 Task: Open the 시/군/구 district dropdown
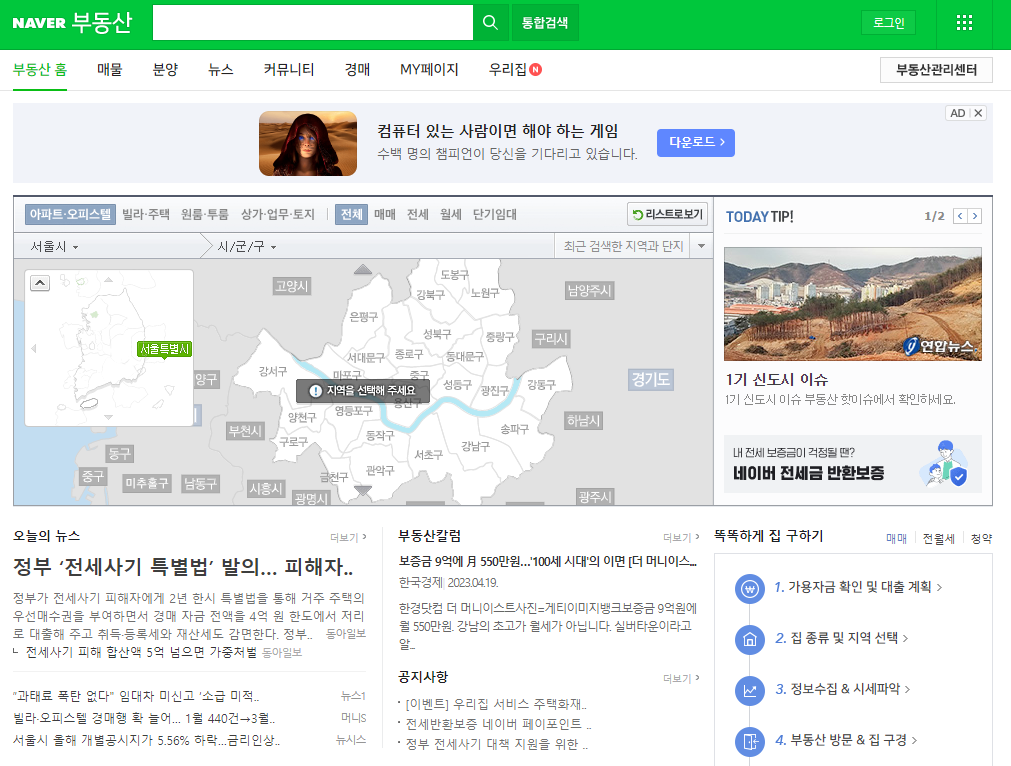tap(247, 246)
